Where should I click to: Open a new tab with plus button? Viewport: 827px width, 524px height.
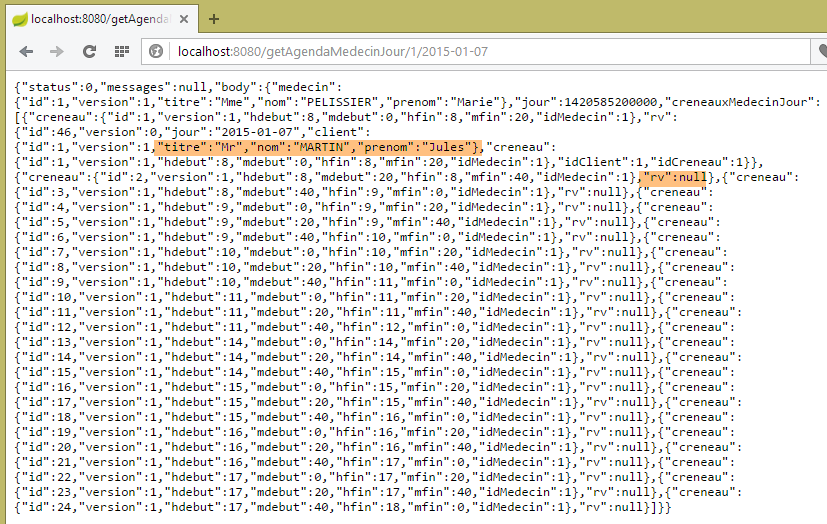213,18
